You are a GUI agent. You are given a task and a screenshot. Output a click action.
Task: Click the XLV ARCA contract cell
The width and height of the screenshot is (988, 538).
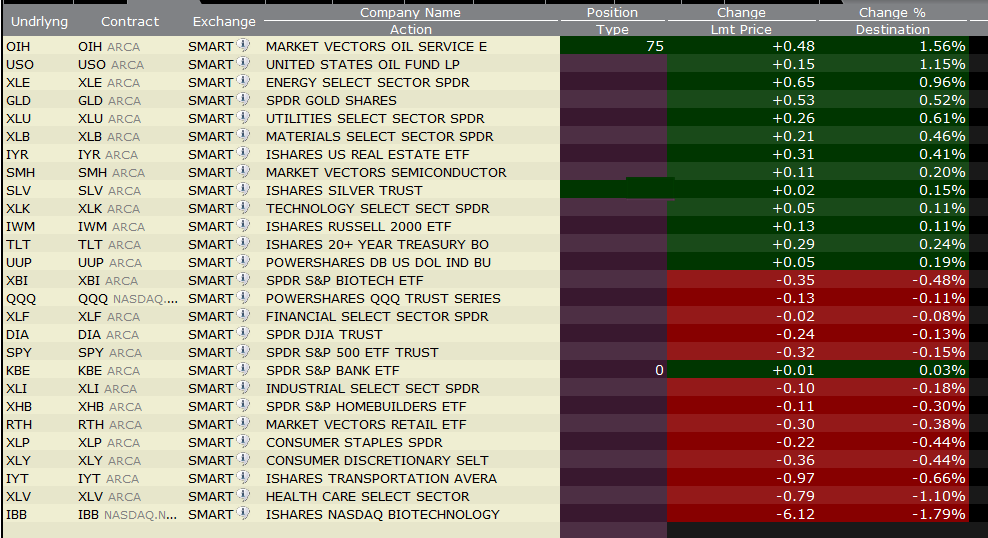[x=109, y=497]
